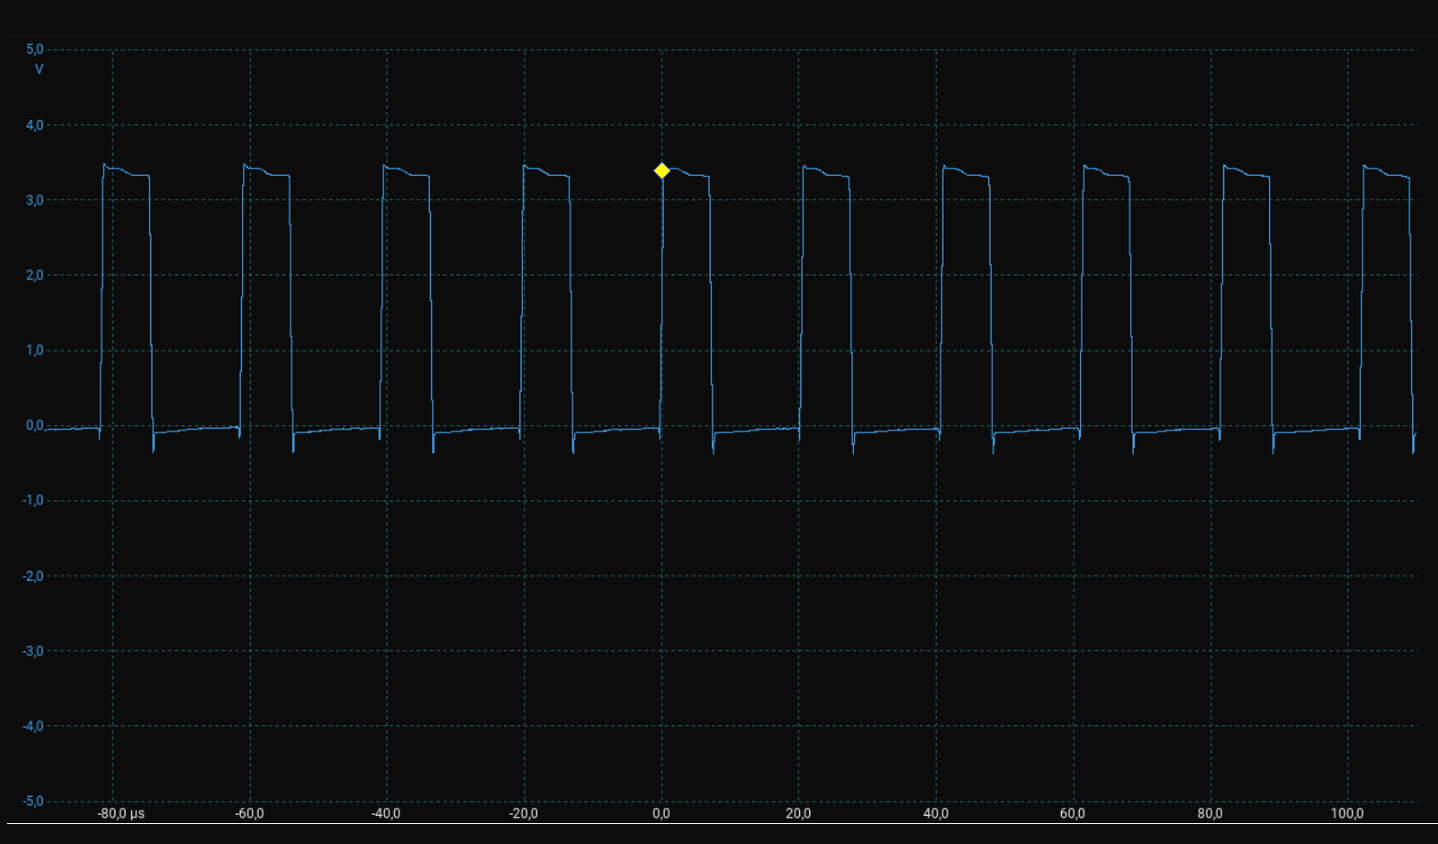Click the -40,0 time axis label
Screen dimensions: 1438x844
coord(386,813)
